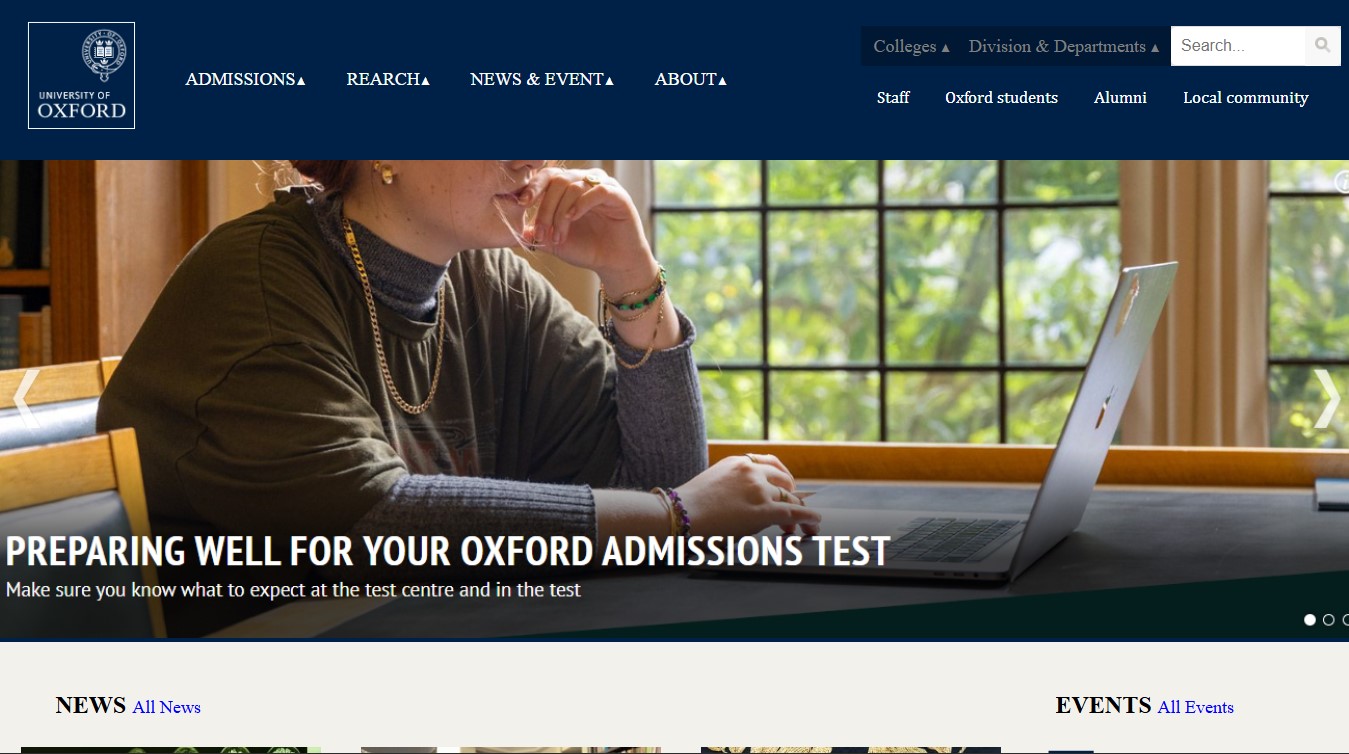View All Events link
The height and width of the screenshot is (754, 1349).
coord(1196,707)
